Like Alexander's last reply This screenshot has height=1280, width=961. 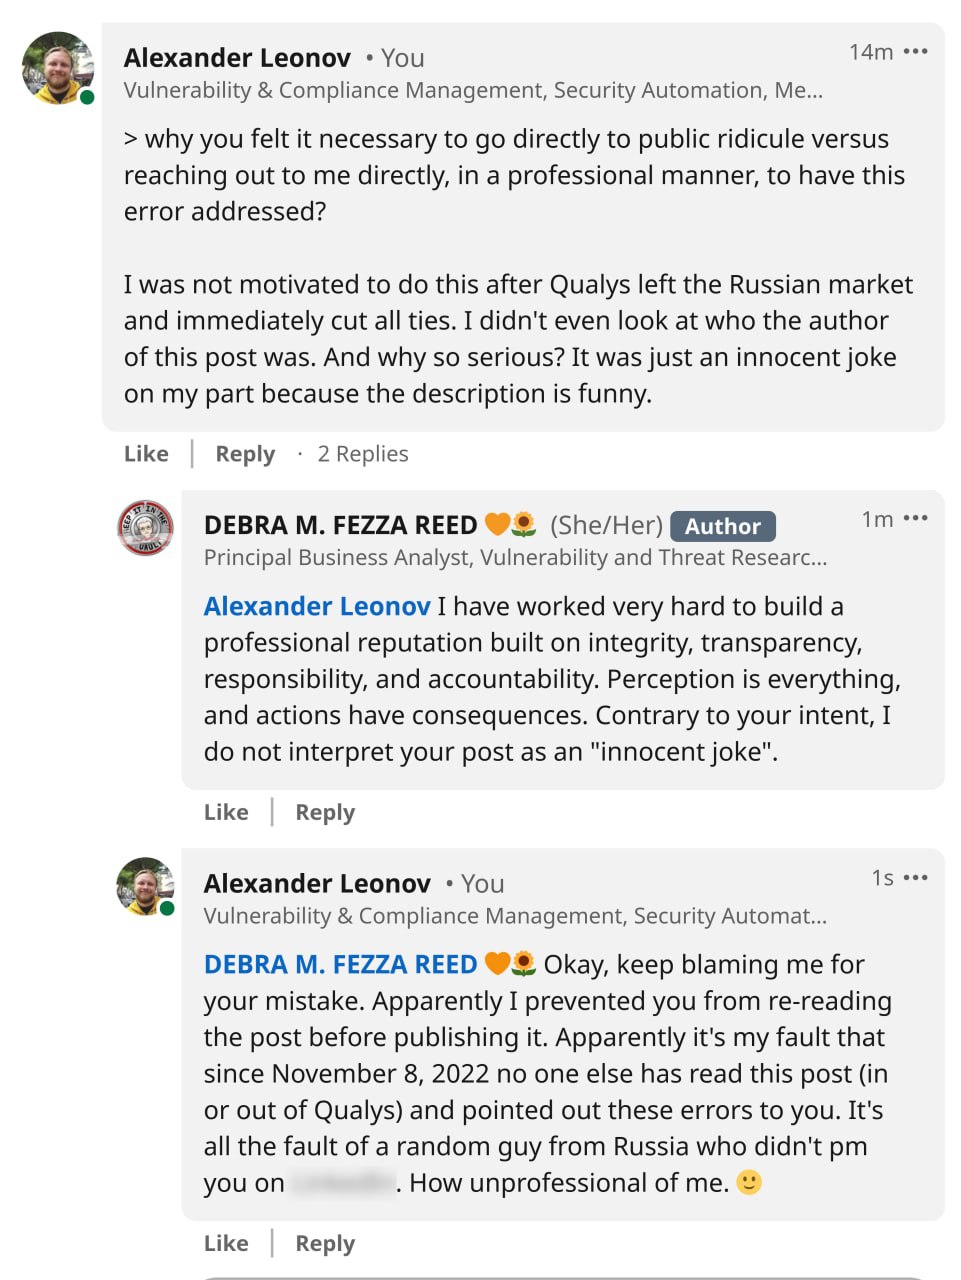coord(226,1243)
